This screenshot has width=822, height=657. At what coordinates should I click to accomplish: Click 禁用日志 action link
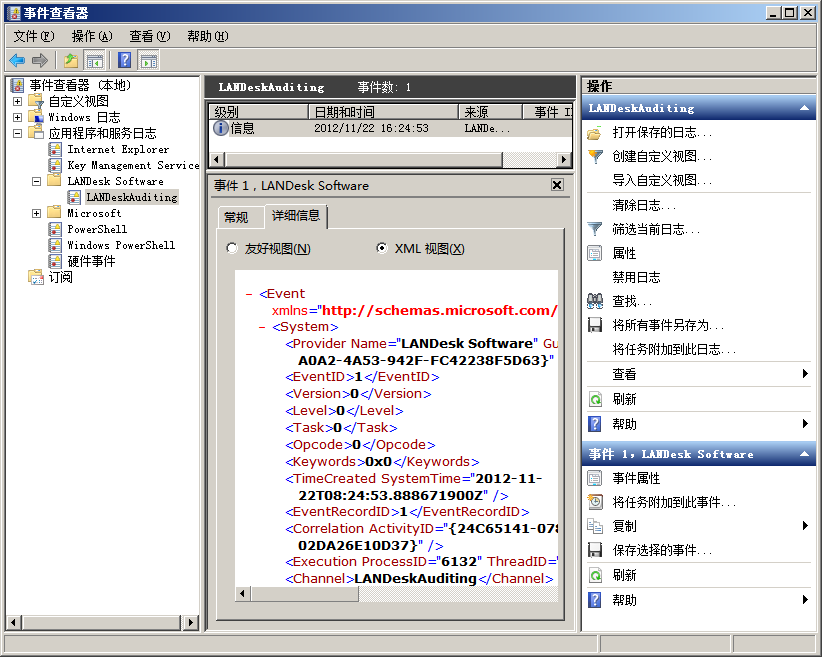pyautogui.click(x=636, y=277)
